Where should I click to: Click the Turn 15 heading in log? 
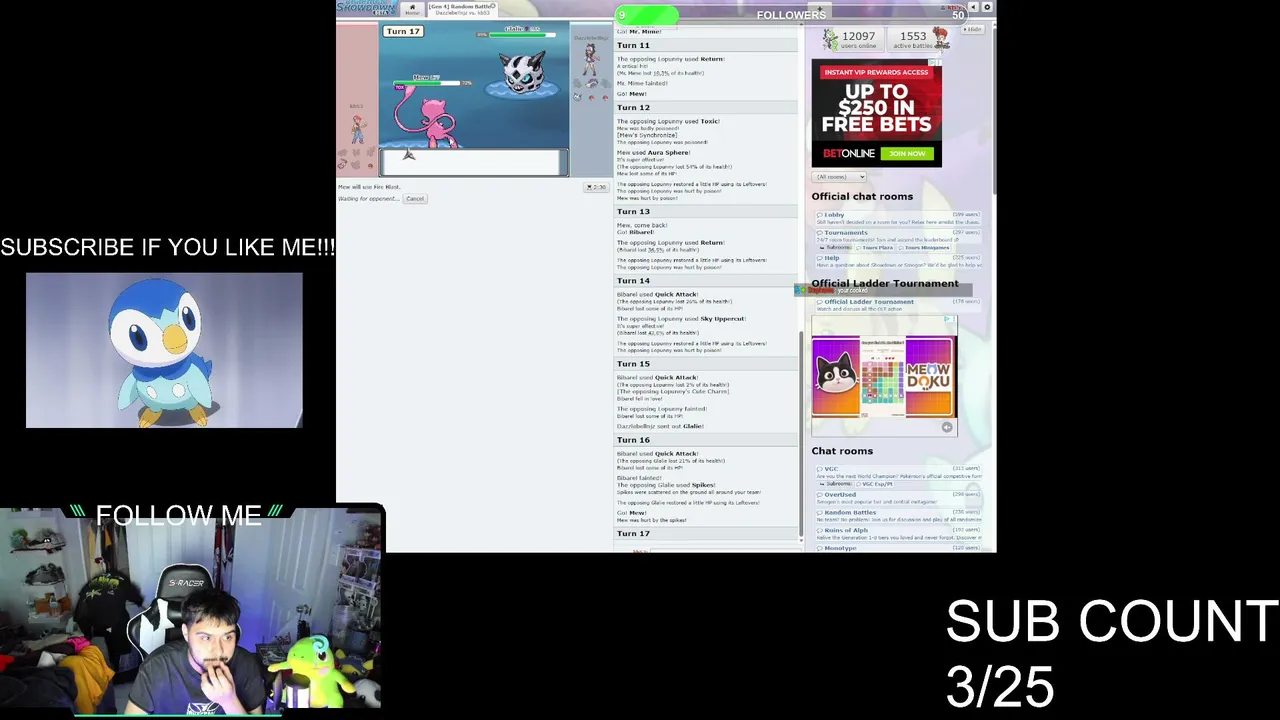click(x=633, y=364)
